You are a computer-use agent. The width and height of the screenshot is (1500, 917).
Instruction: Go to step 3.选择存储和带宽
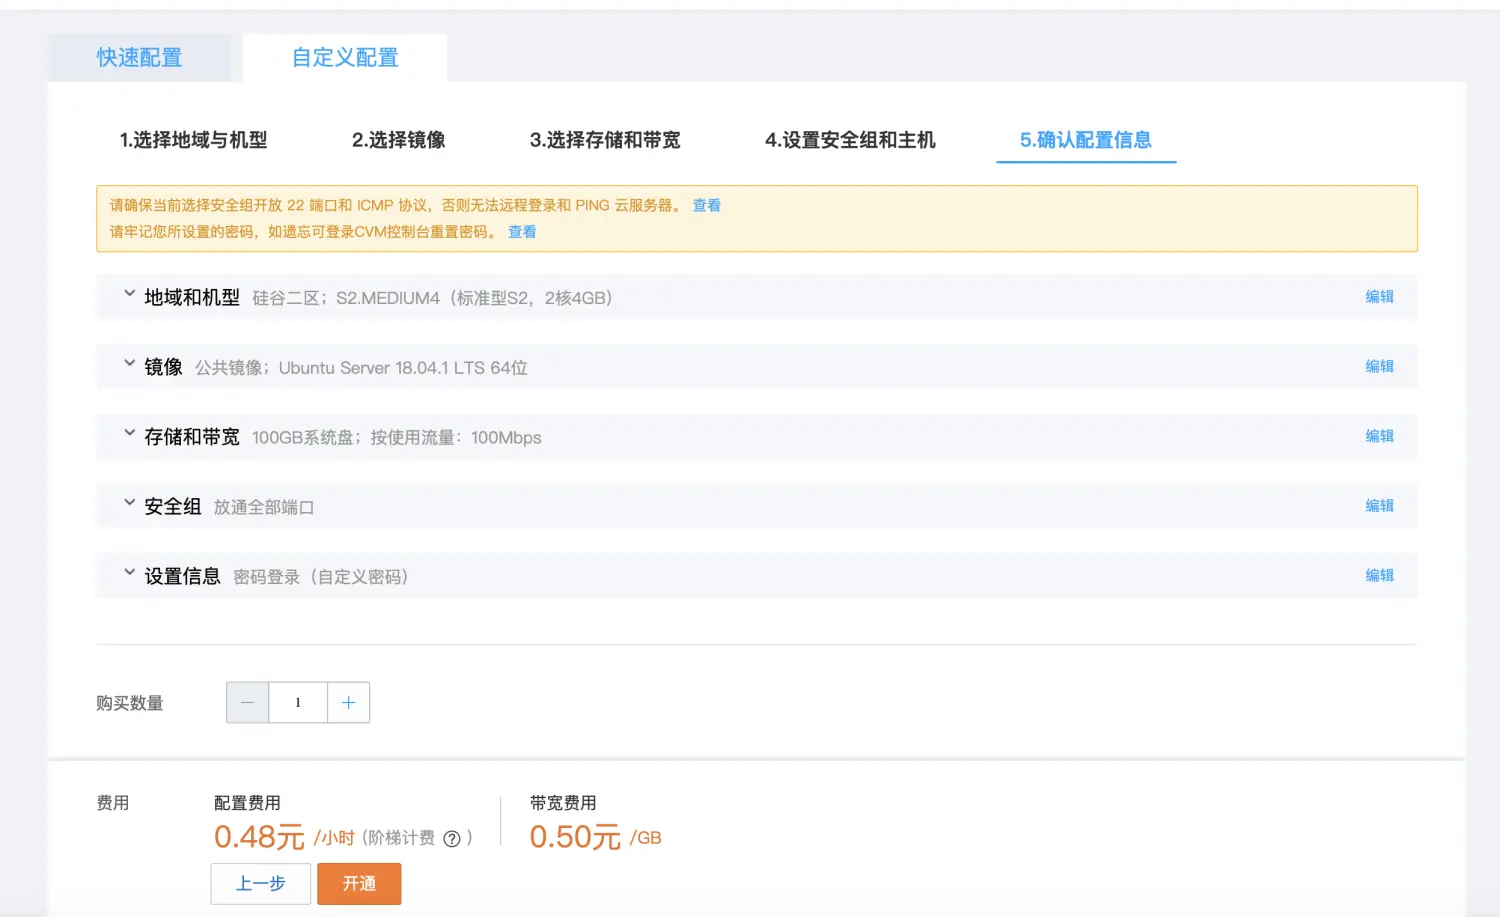coord(605,140)
